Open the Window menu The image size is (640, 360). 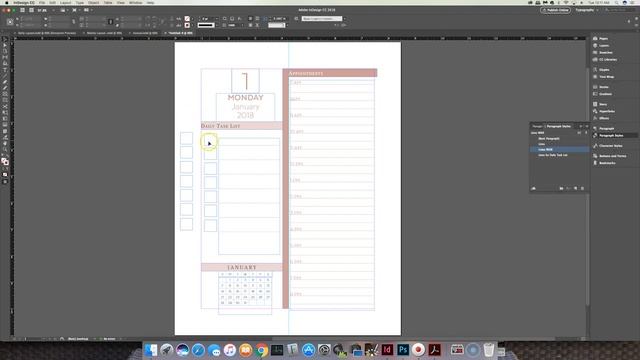pyautogui.click(x=136, y=2)
